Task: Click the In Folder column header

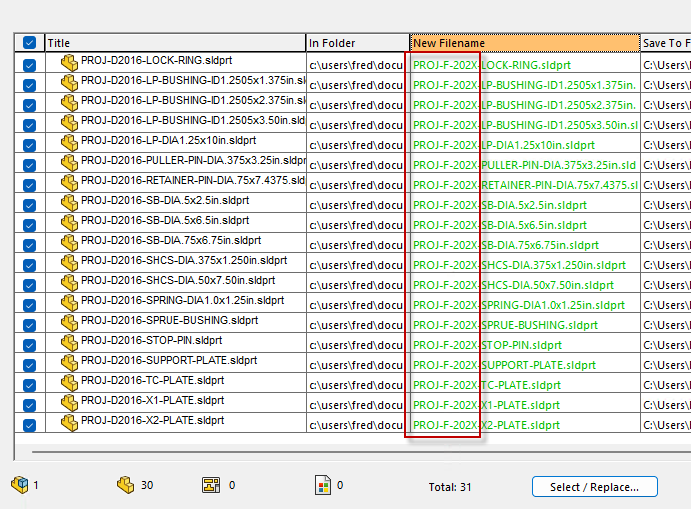Action: [x=357, y=43]
